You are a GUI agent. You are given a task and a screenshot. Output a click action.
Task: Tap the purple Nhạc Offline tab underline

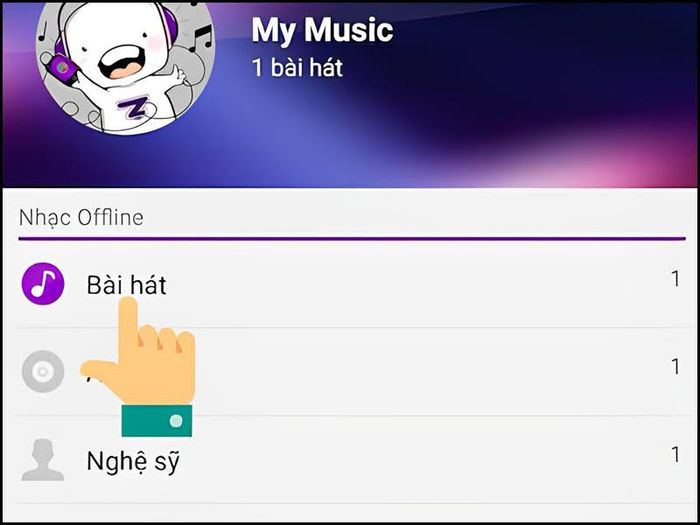point(352,239)
